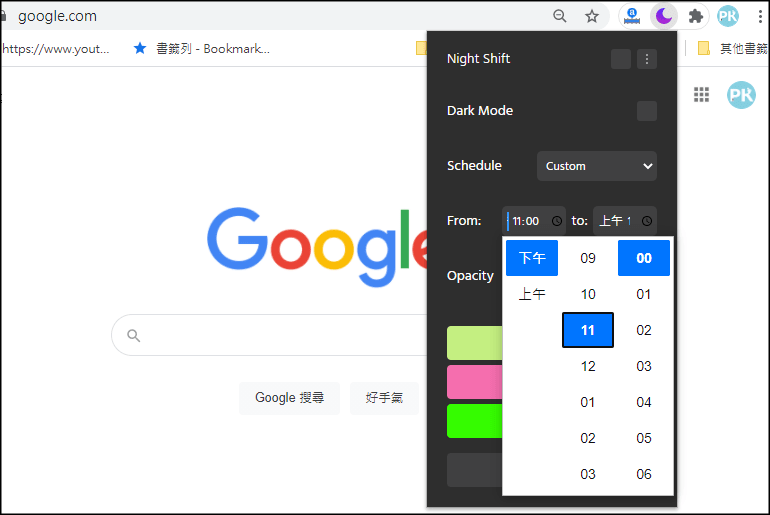
Task: Select minute 06 in the minute column
Action: coord(644,474)
